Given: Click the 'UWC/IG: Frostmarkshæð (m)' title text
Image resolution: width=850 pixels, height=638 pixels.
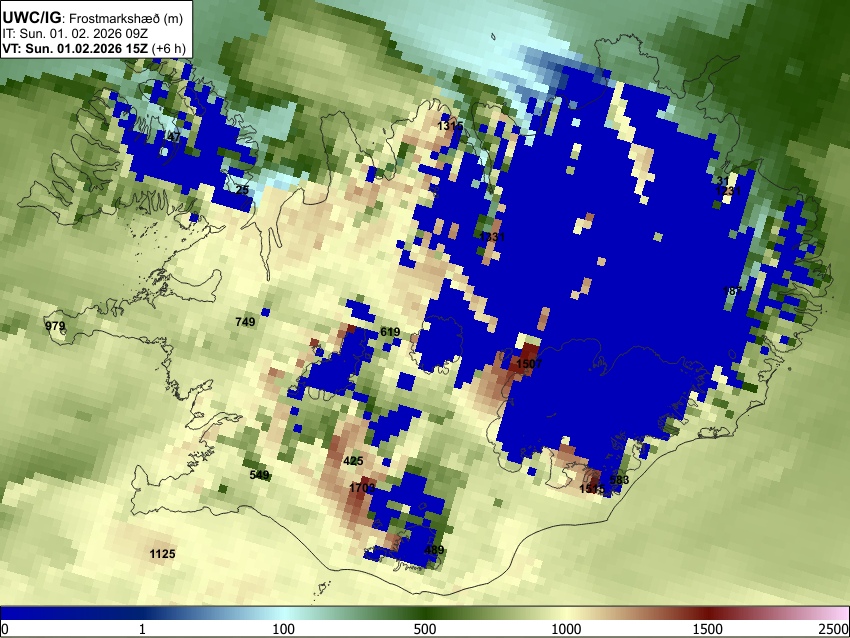Looking at the screenshot, I should click(x=93, y=18).
